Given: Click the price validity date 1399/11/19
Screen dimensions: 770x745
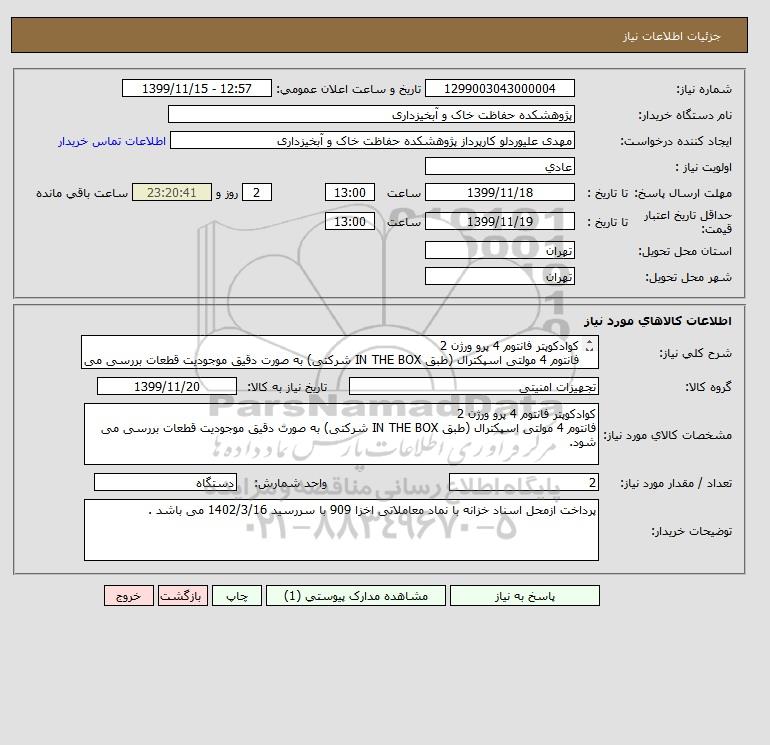Looking at the screenshot, I should coord(499,221).
